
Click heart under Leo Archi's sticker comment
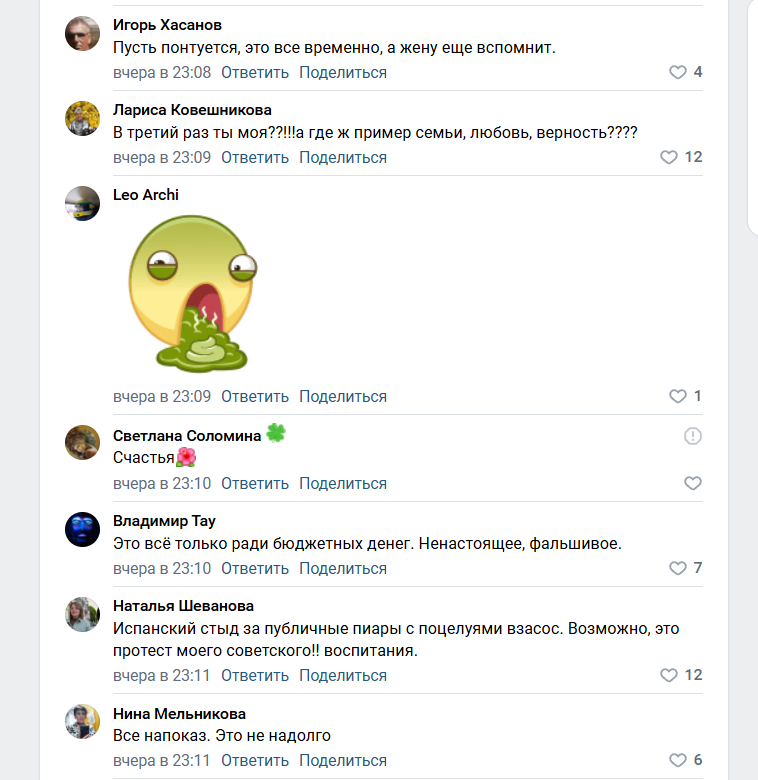(x=678, y=396)
